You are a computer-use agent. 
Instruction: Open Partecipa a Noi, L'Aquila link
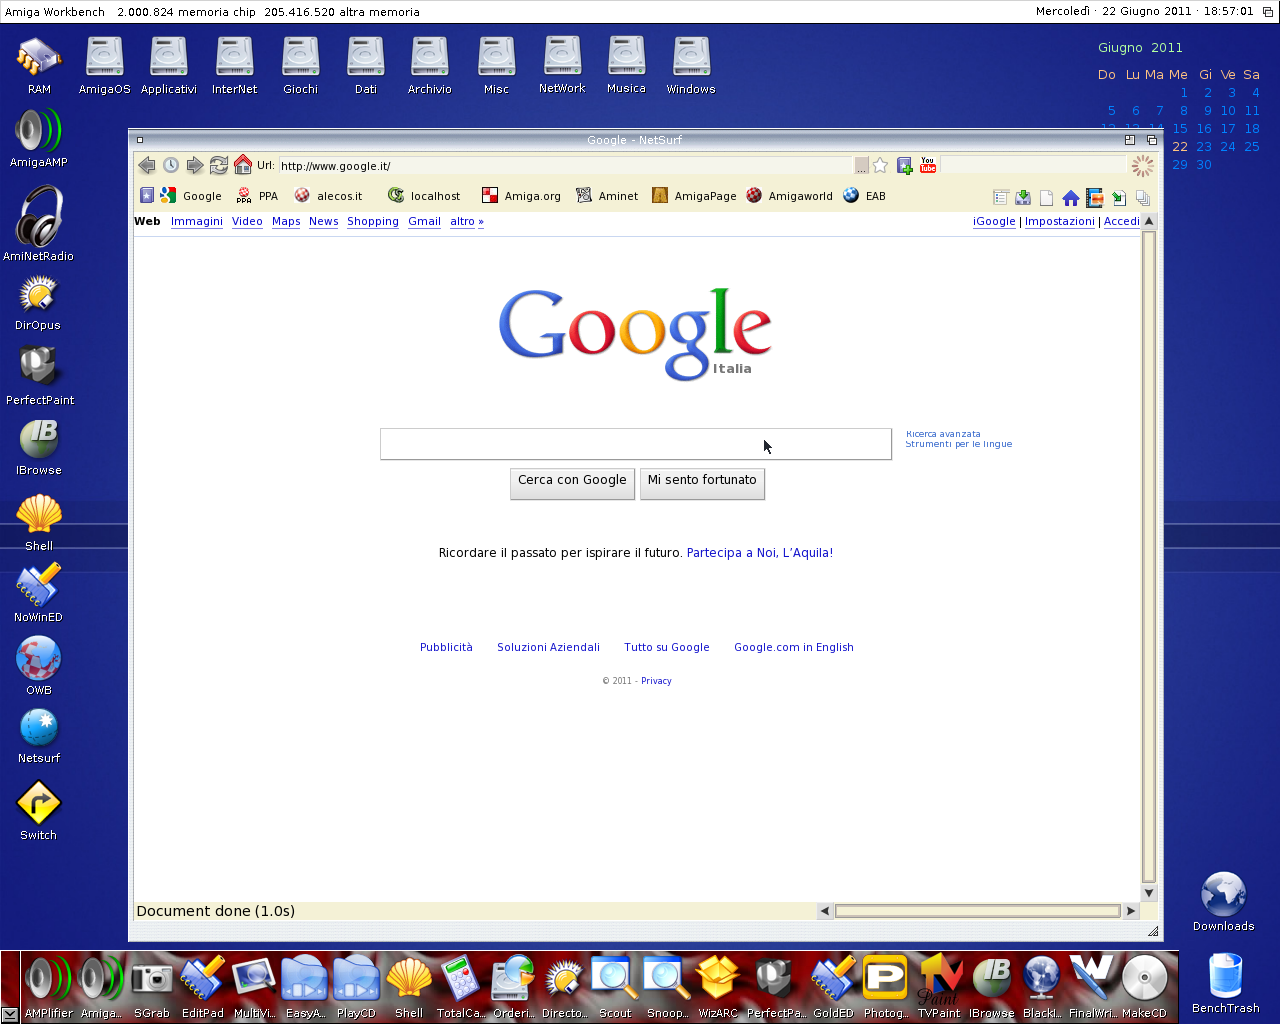(x=758, y=553)
